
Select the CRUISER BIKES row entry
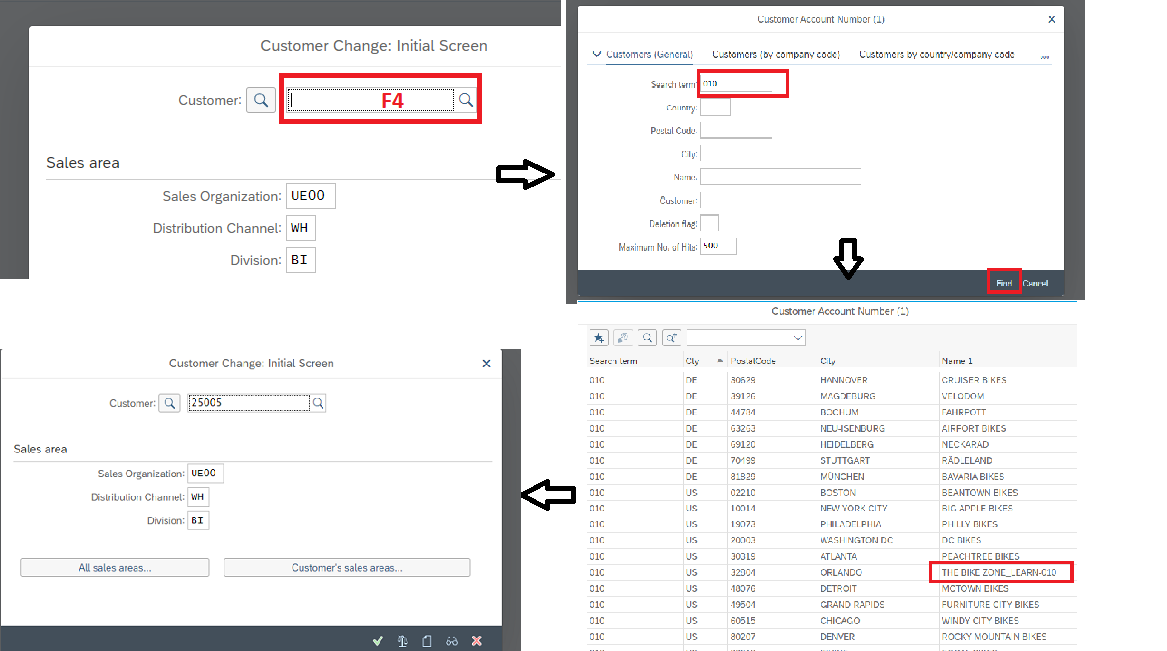click(x=973, y=380)
